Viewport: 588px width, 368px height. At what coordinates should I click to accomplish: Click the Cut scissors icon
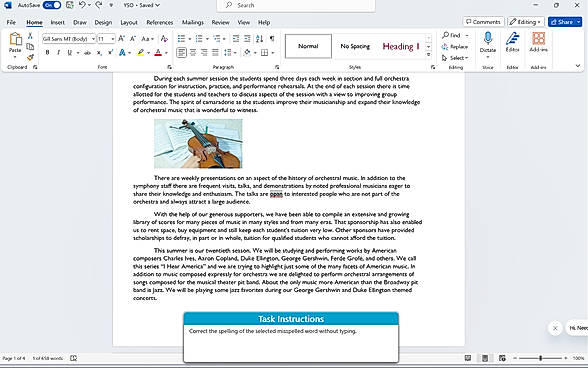(30, 36)
